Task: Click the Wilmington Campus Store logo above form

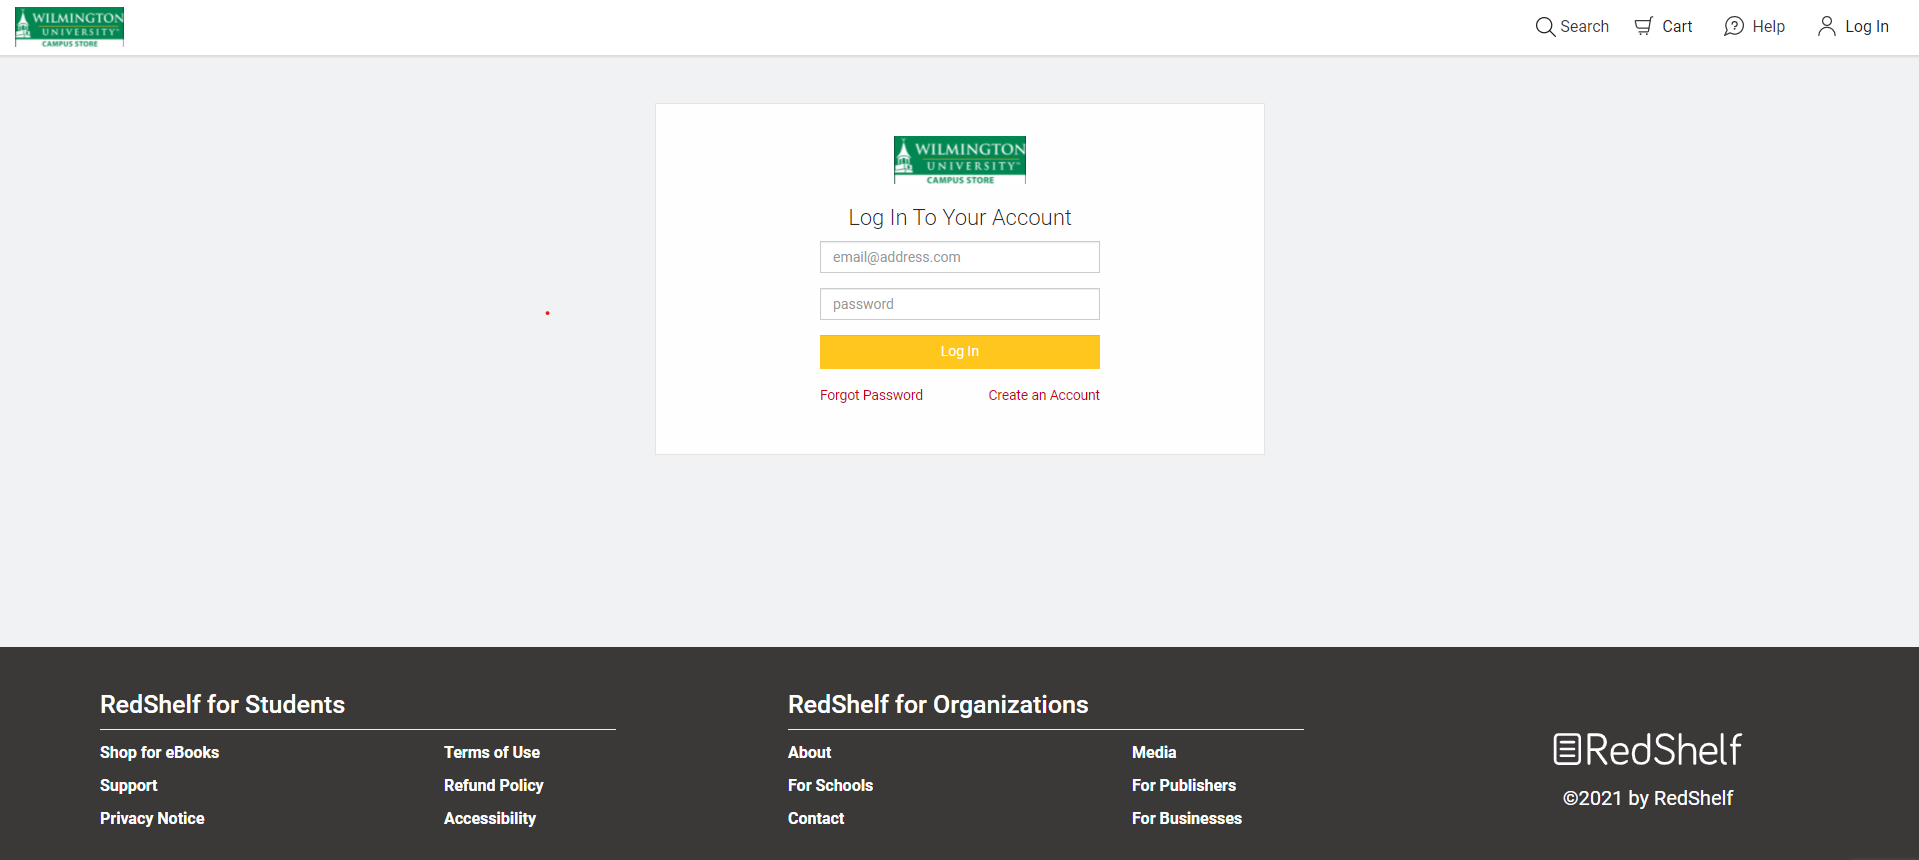Action: pyautogui.click(x=960, y=160)
